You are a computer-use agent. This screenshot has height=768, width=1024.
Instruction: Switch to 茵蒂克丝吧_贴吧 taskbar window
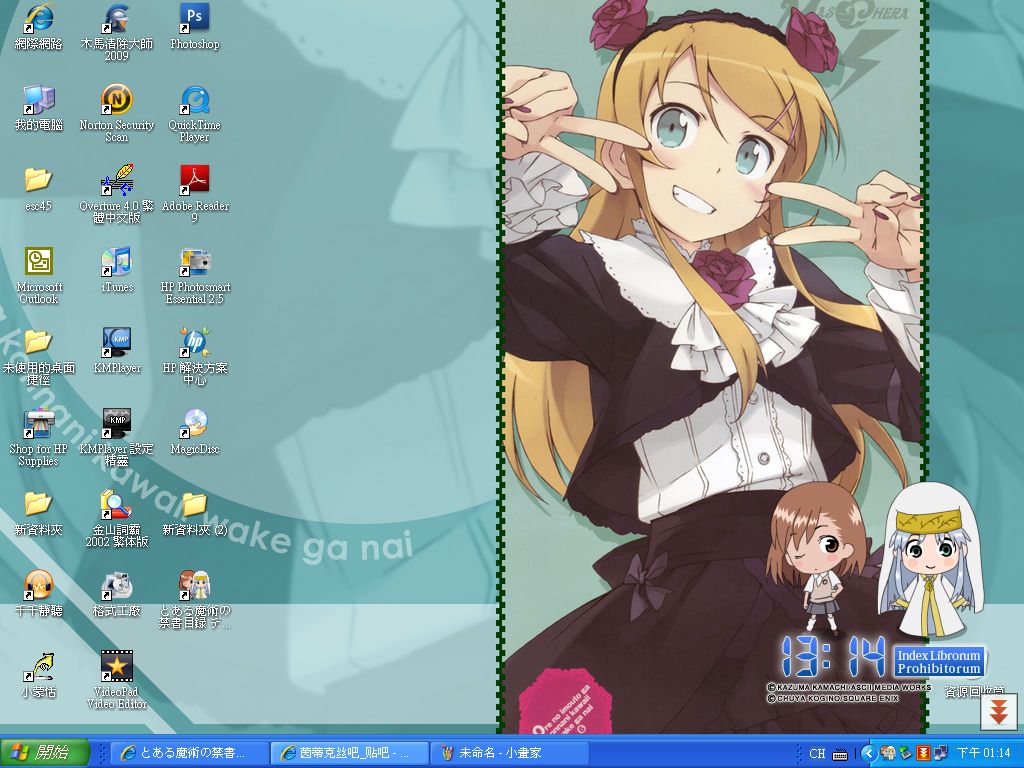tap(351, 753)
